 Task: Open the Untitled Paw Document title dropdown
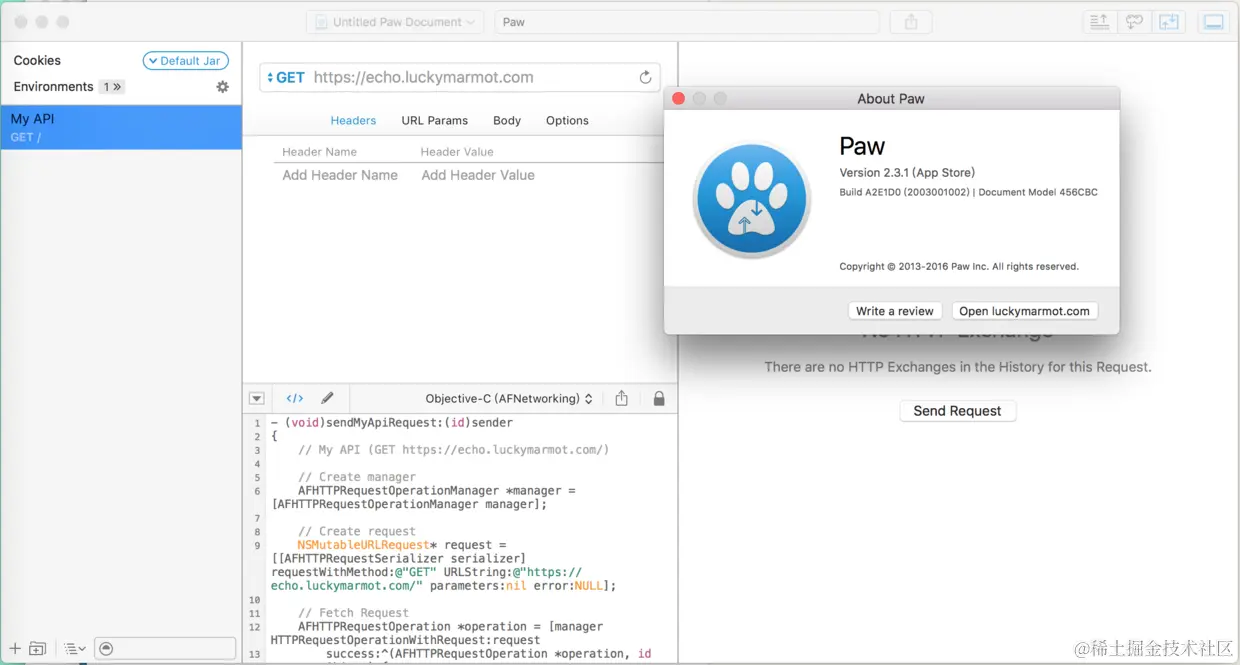[396, 22]
